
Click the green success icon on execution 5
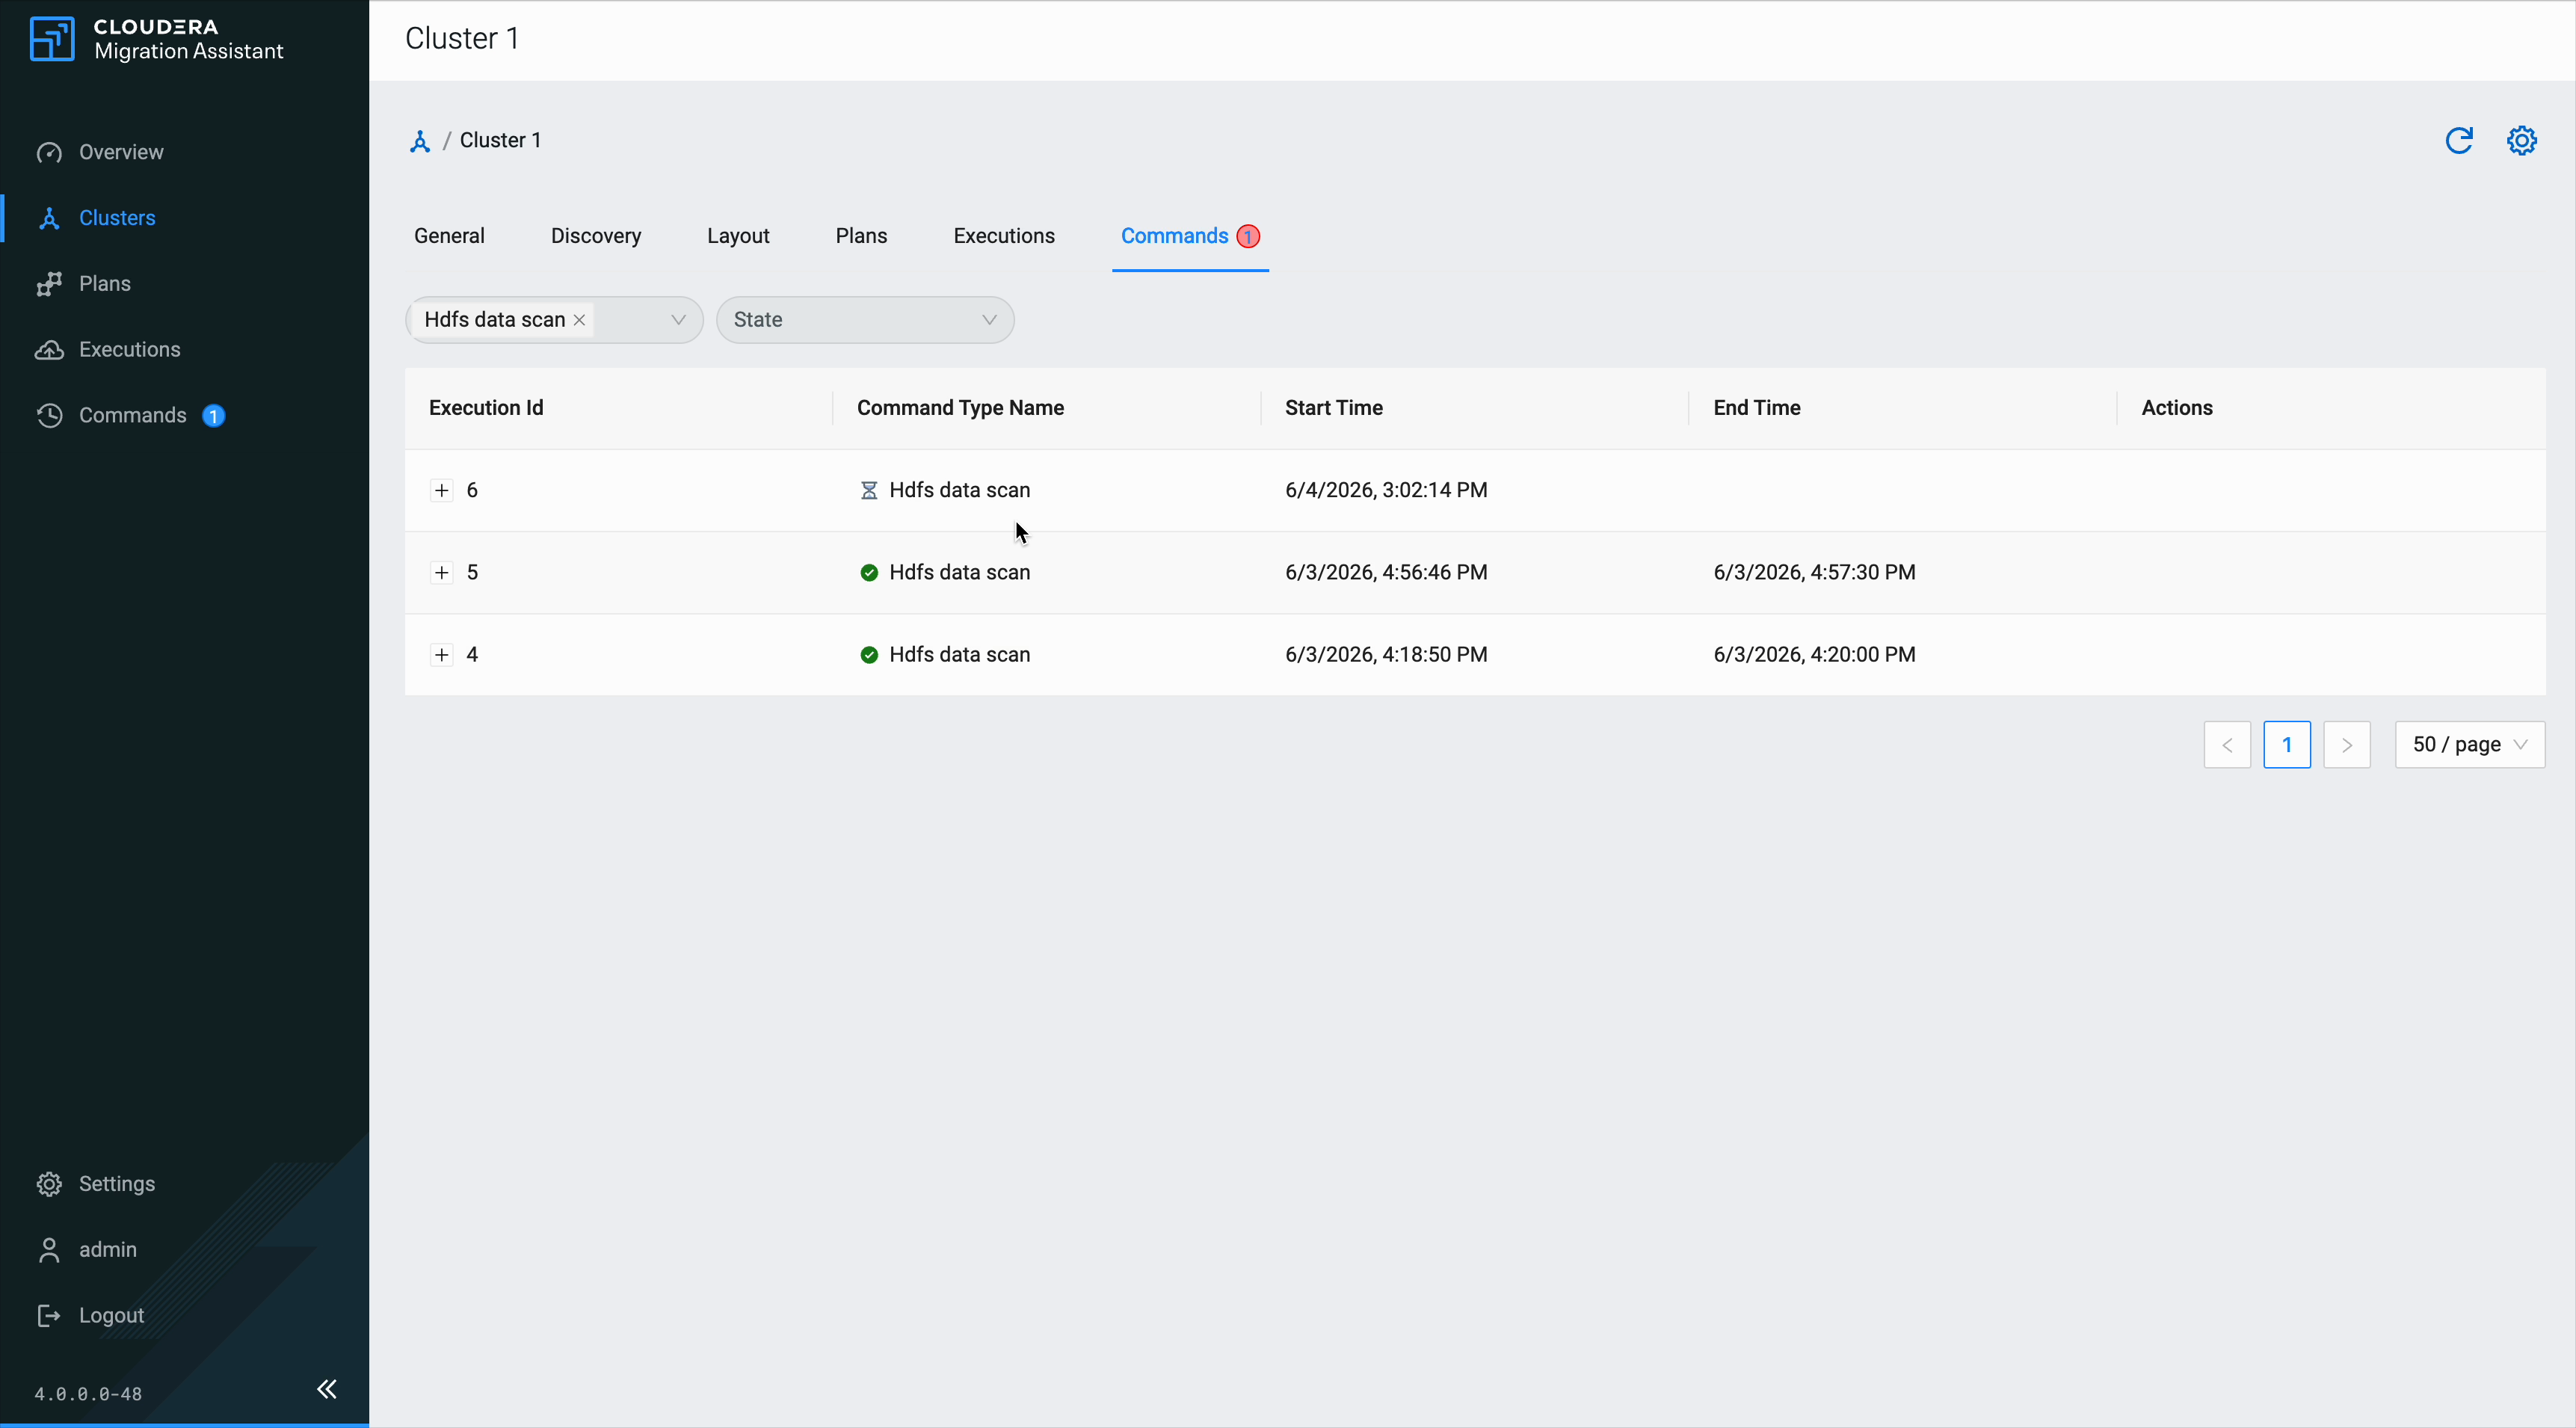coord(869,573)
